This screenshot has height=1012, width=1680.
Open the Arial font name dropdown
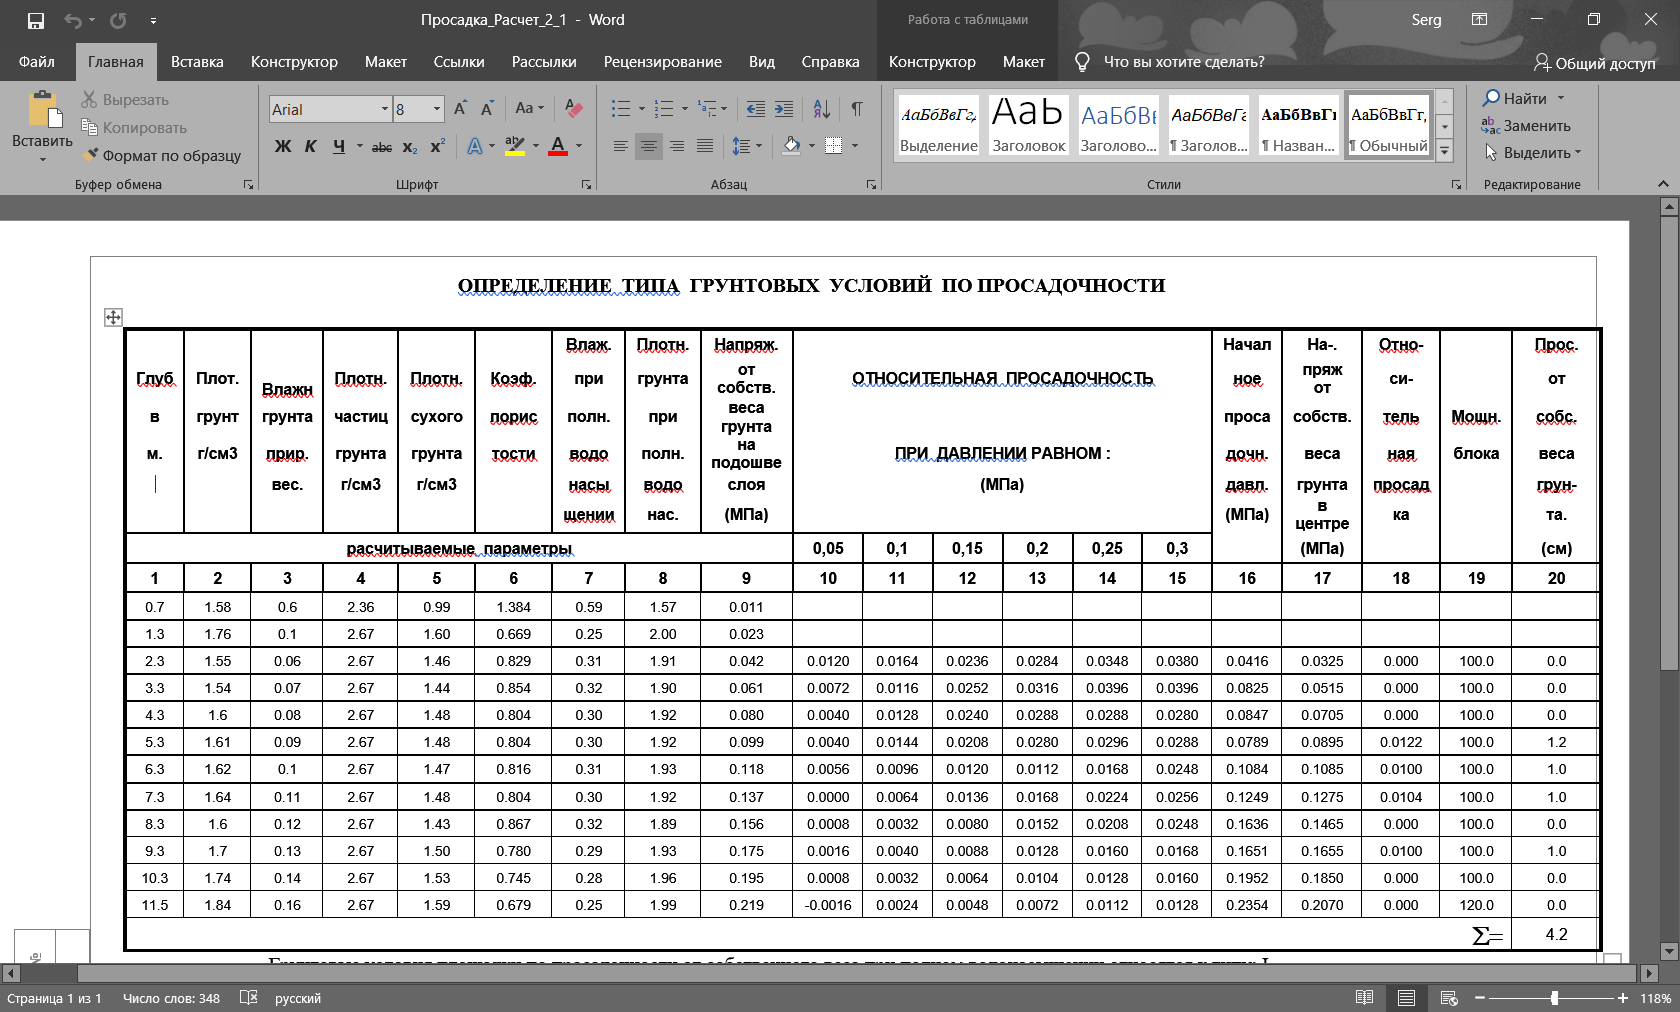(385, 109)
